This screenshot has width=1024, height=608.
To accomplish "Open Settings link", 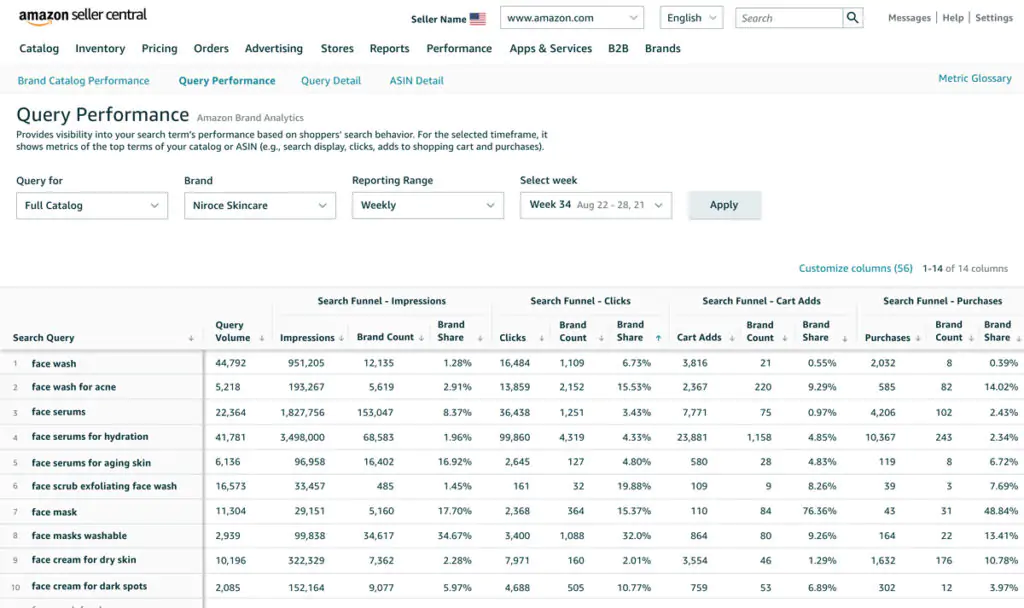I will click(x=994, y=18).
